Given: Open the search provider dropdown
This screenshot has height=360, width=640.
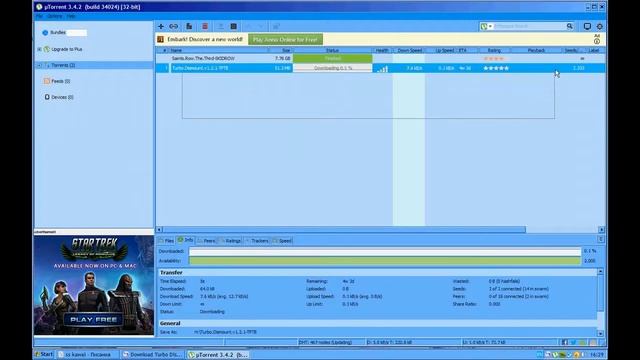Looking at the screenshot, I should [486, 26].
